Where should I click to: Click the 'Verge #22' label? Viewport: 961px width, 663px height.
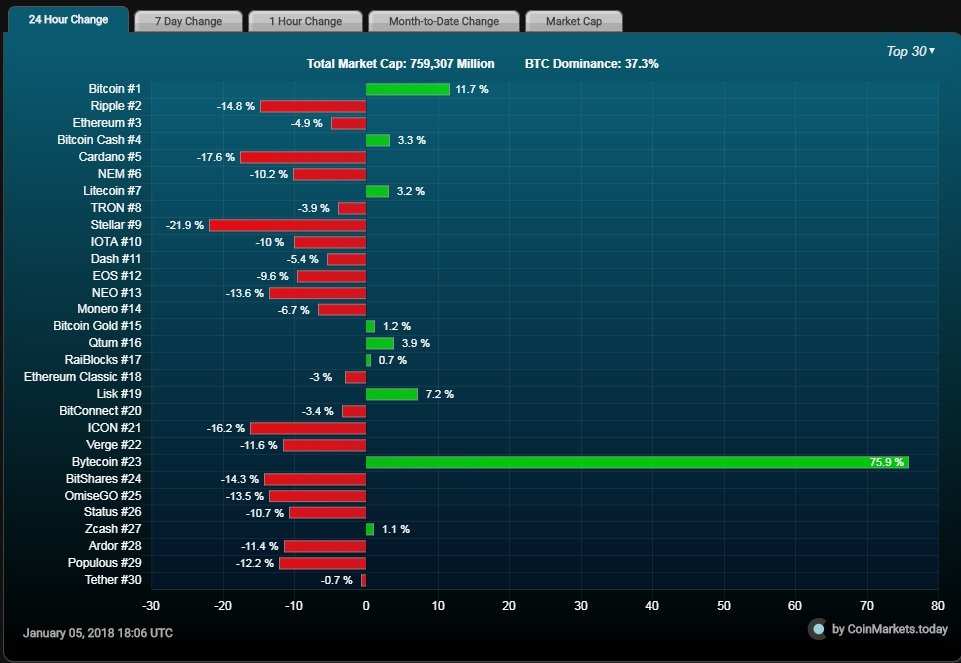click(x=113, y=445)
